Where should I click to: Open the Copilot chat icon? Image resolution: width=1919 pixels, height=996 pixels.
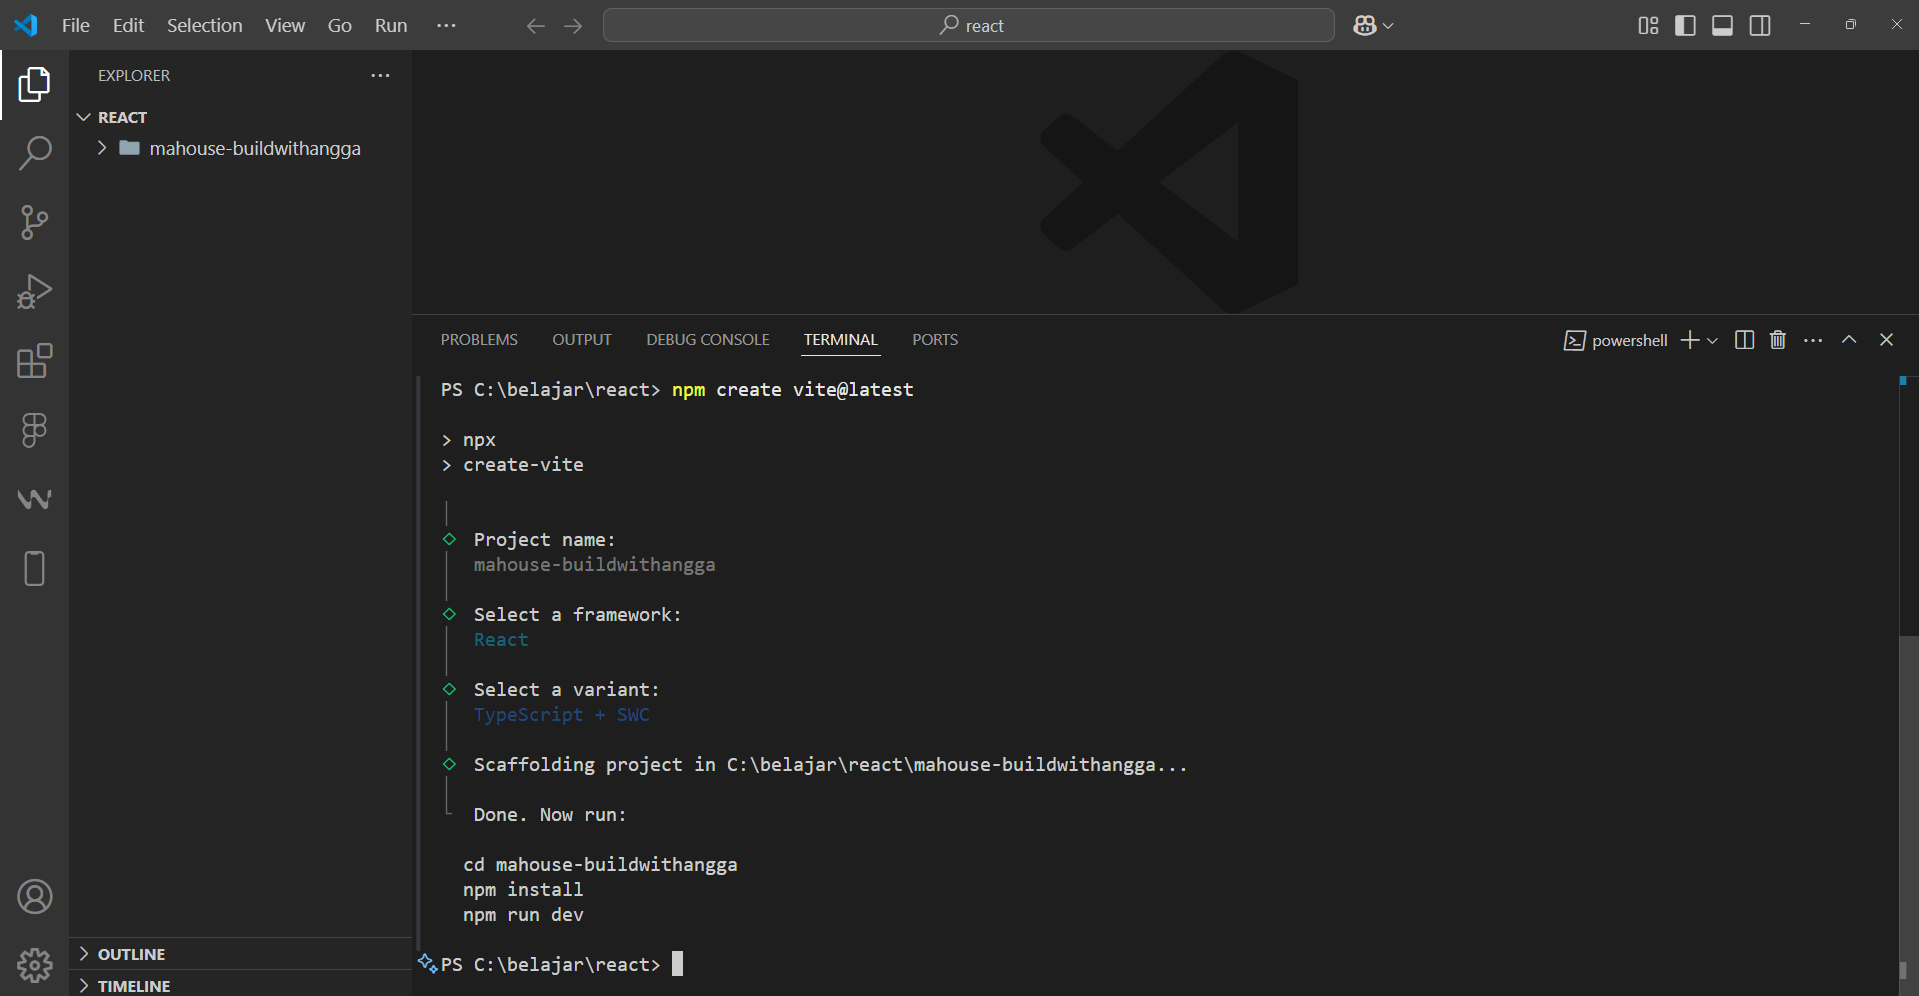pos(1365,26)
